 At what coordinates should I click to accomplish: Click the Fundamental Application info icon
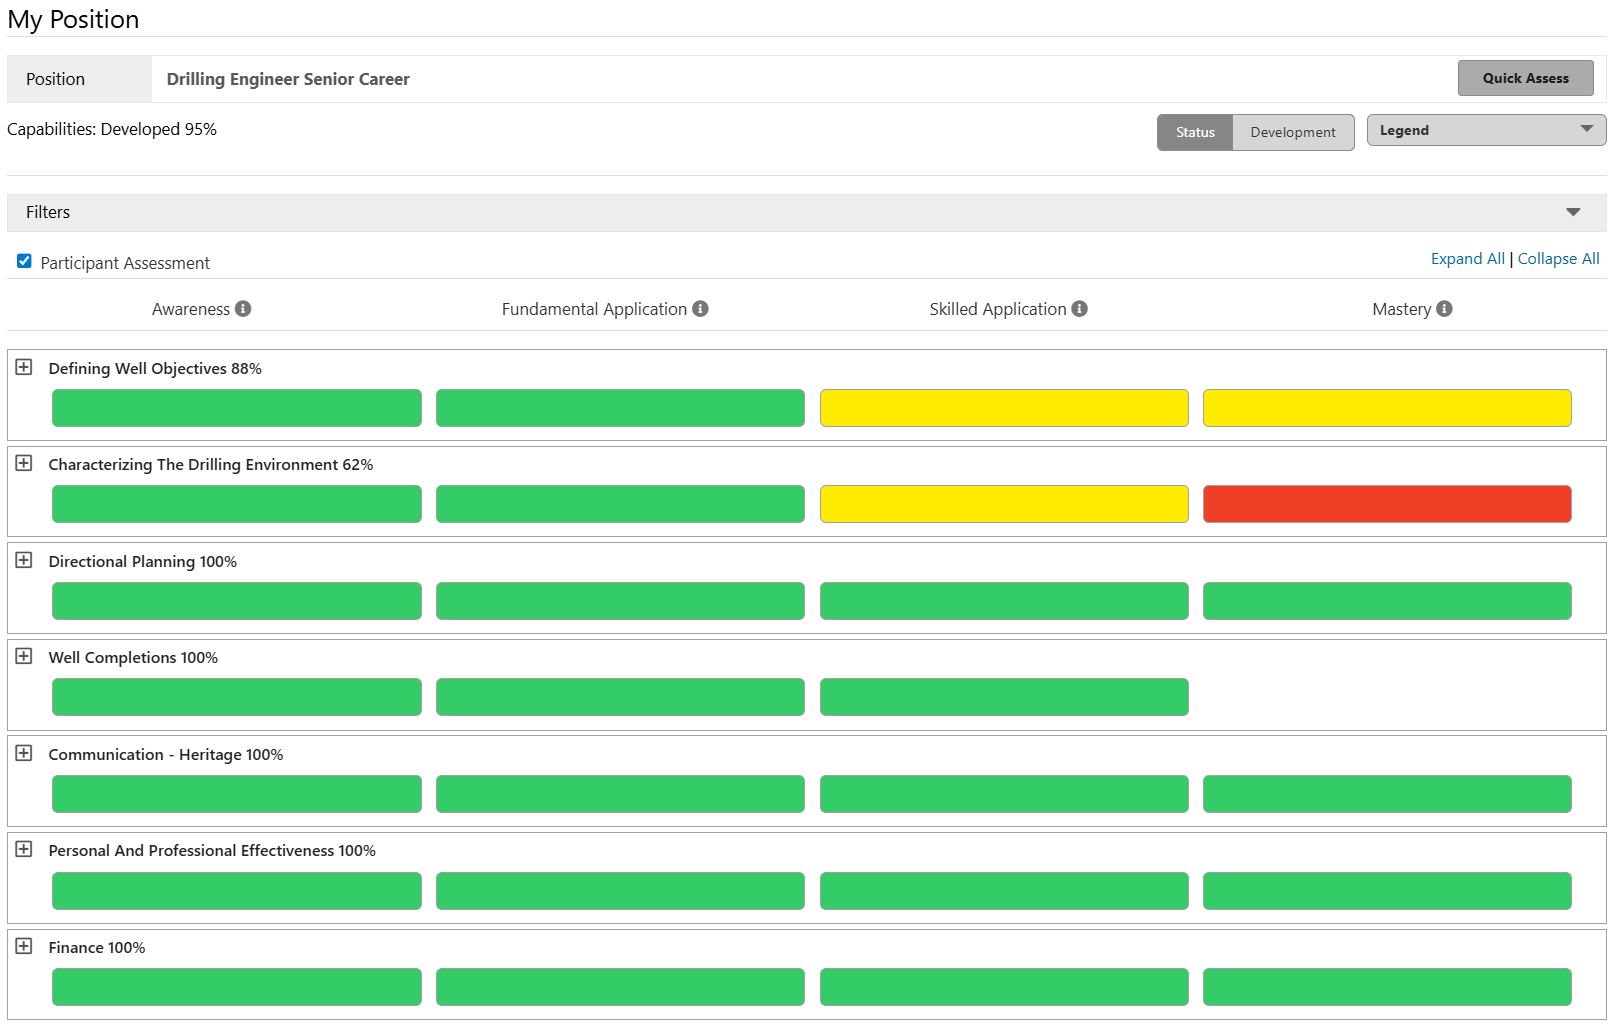(x=700, y=309)
